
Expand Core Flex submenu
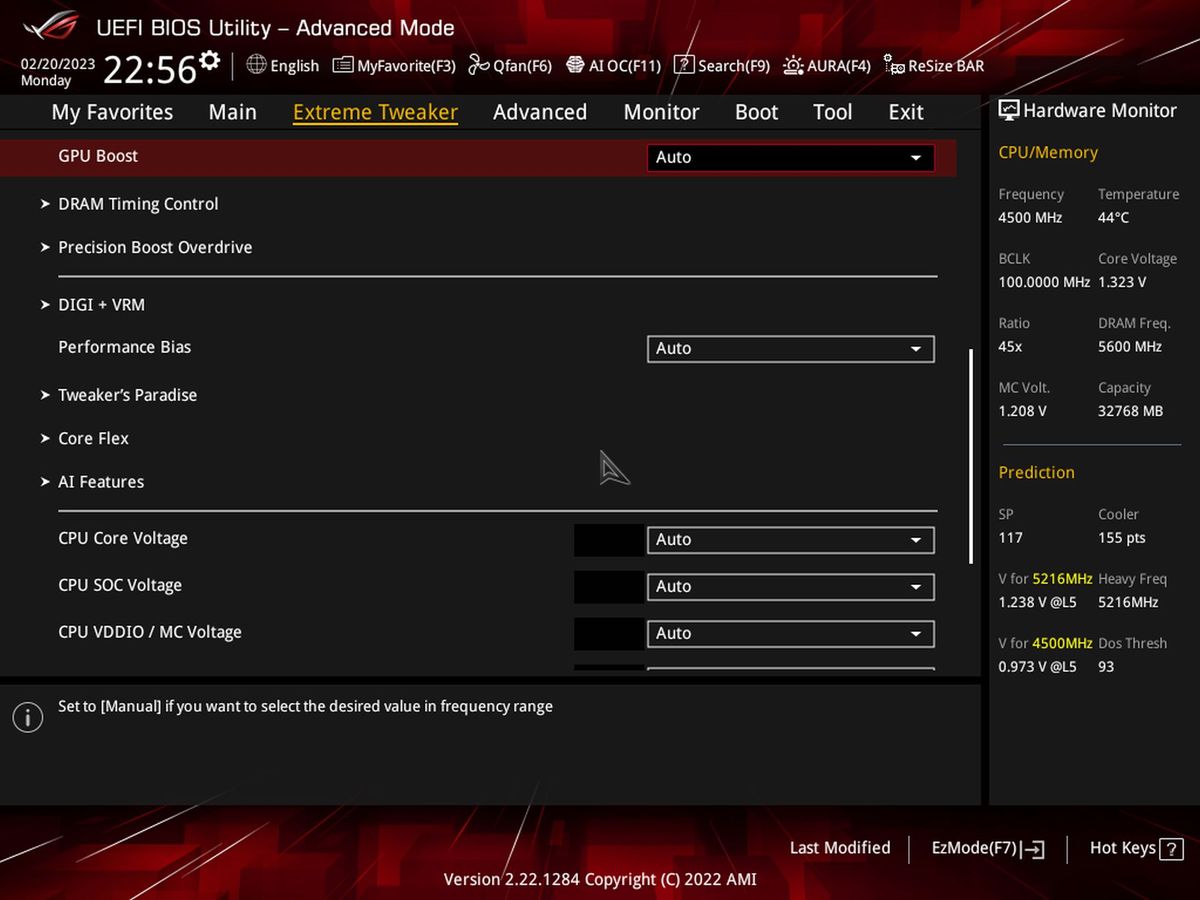pos(93,438)
